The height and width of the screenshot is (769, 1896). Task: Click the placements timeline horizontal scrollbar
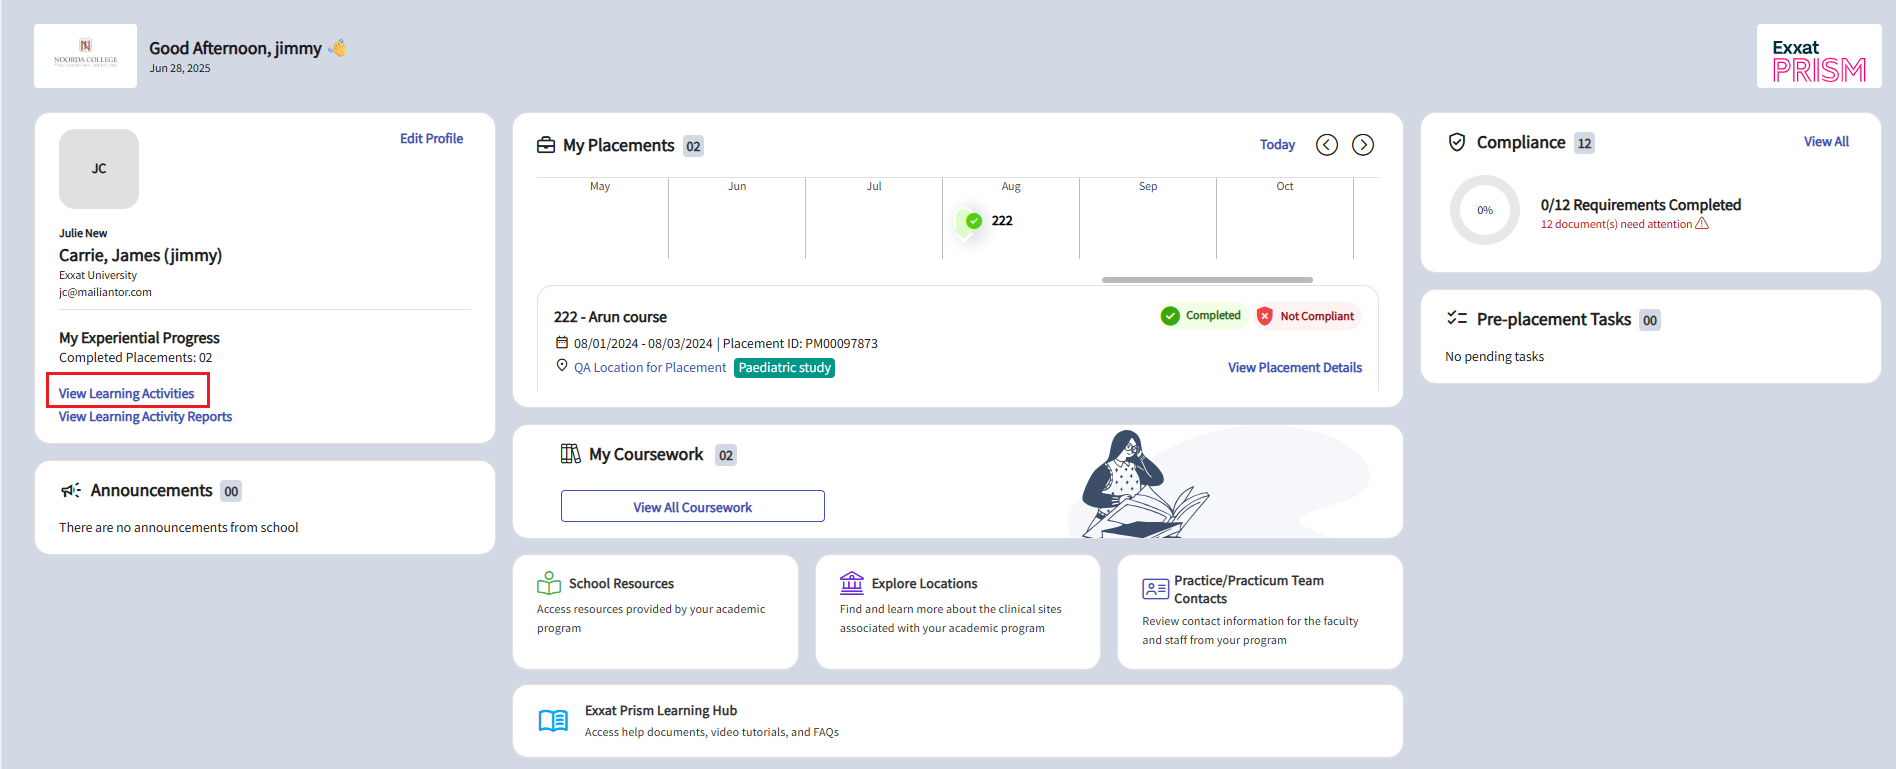point(1206,280)
